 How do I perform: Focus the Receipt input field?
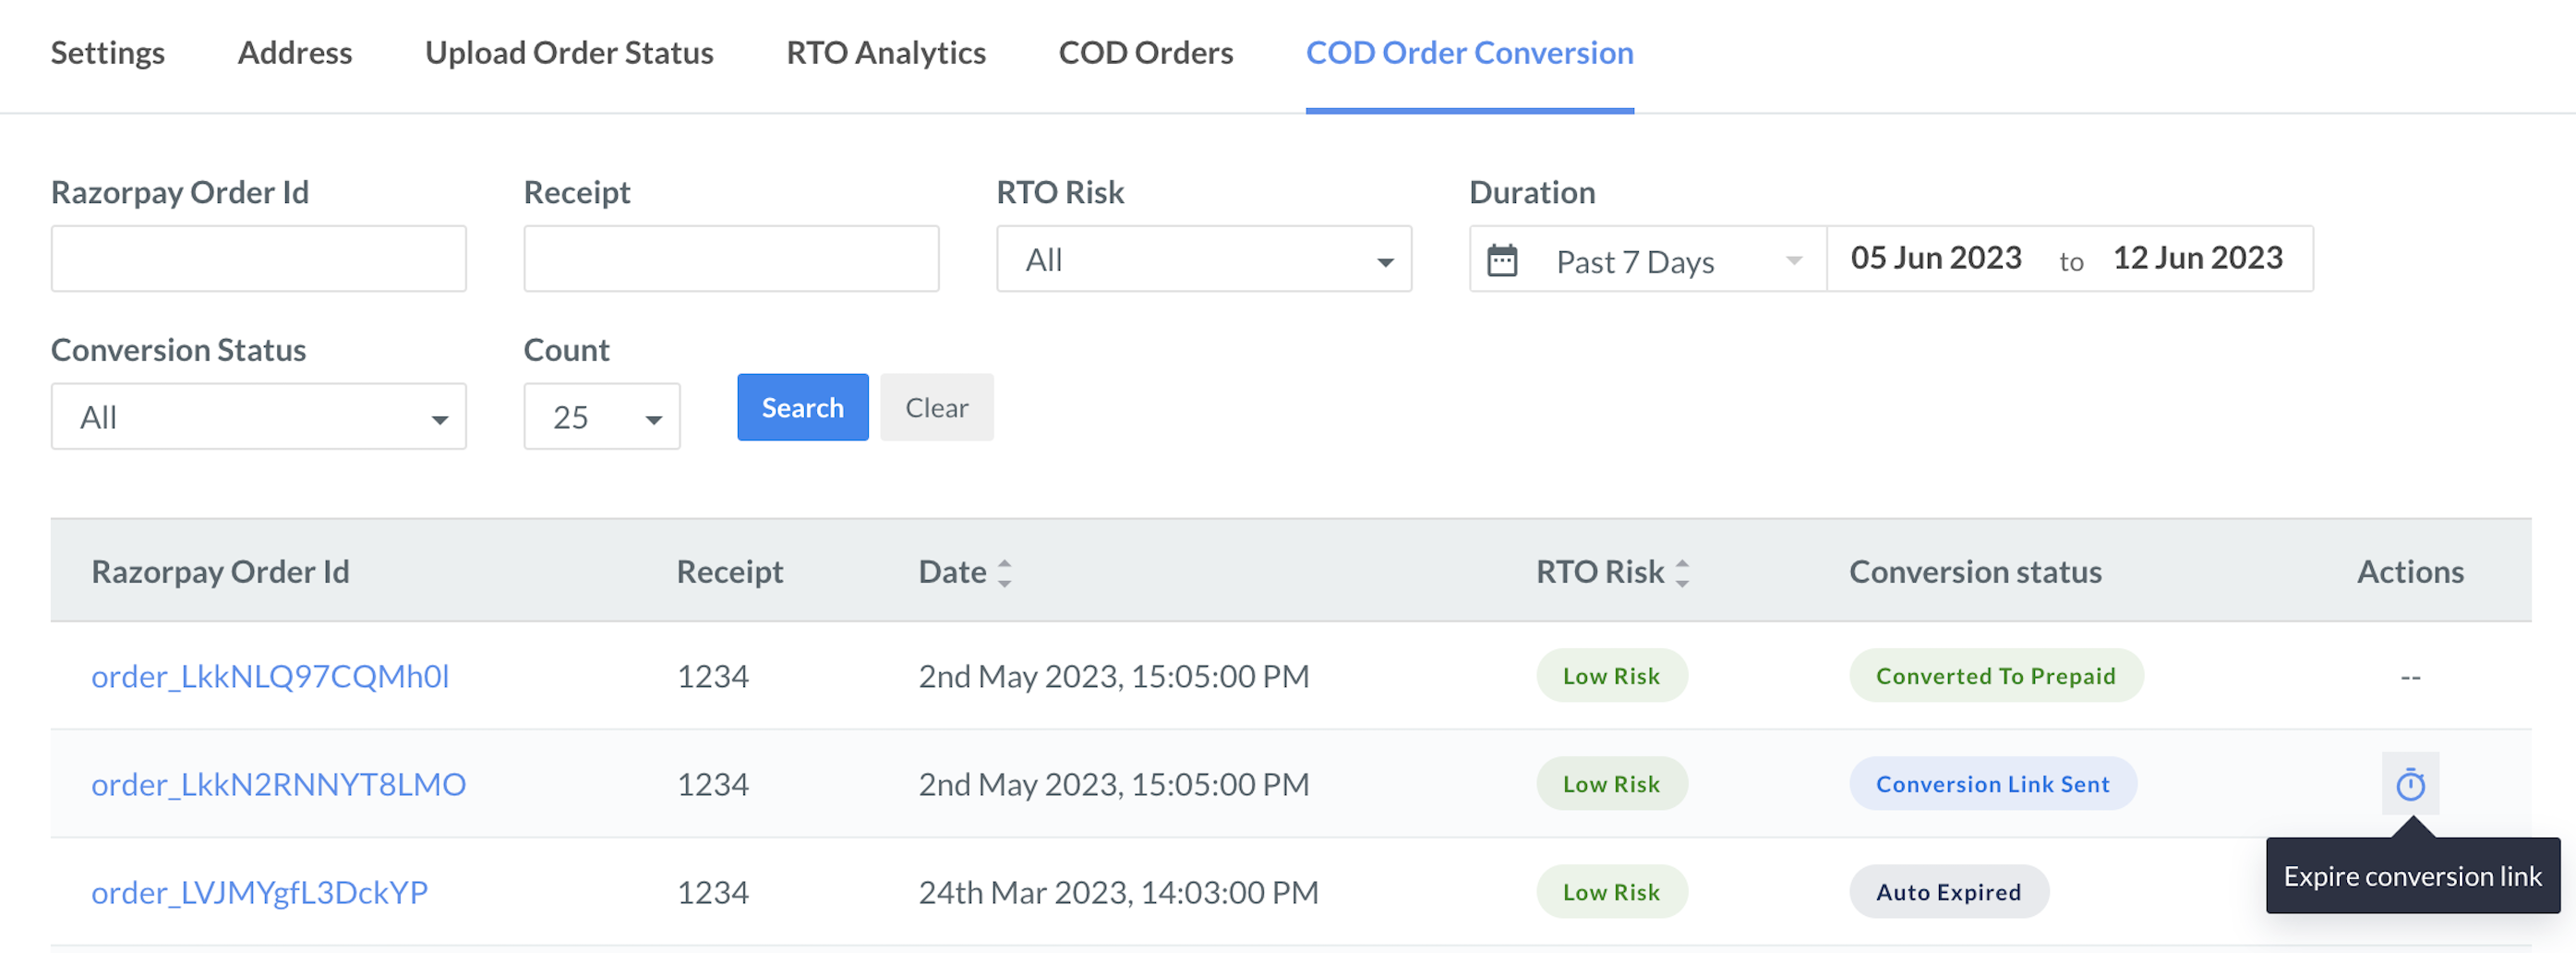click(731, 259)
